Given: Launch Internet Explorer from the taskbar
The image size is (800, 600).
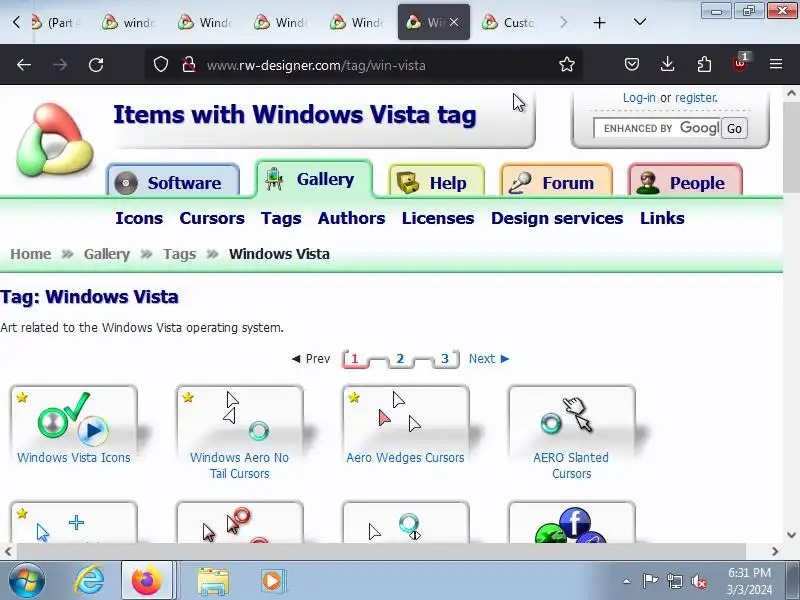Looking at the screenshot, I should 89,581.
